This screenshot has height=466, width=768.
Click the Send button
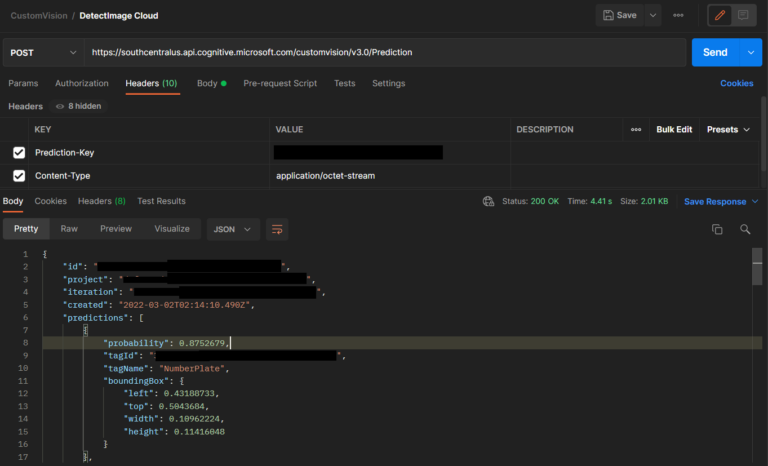715,52
